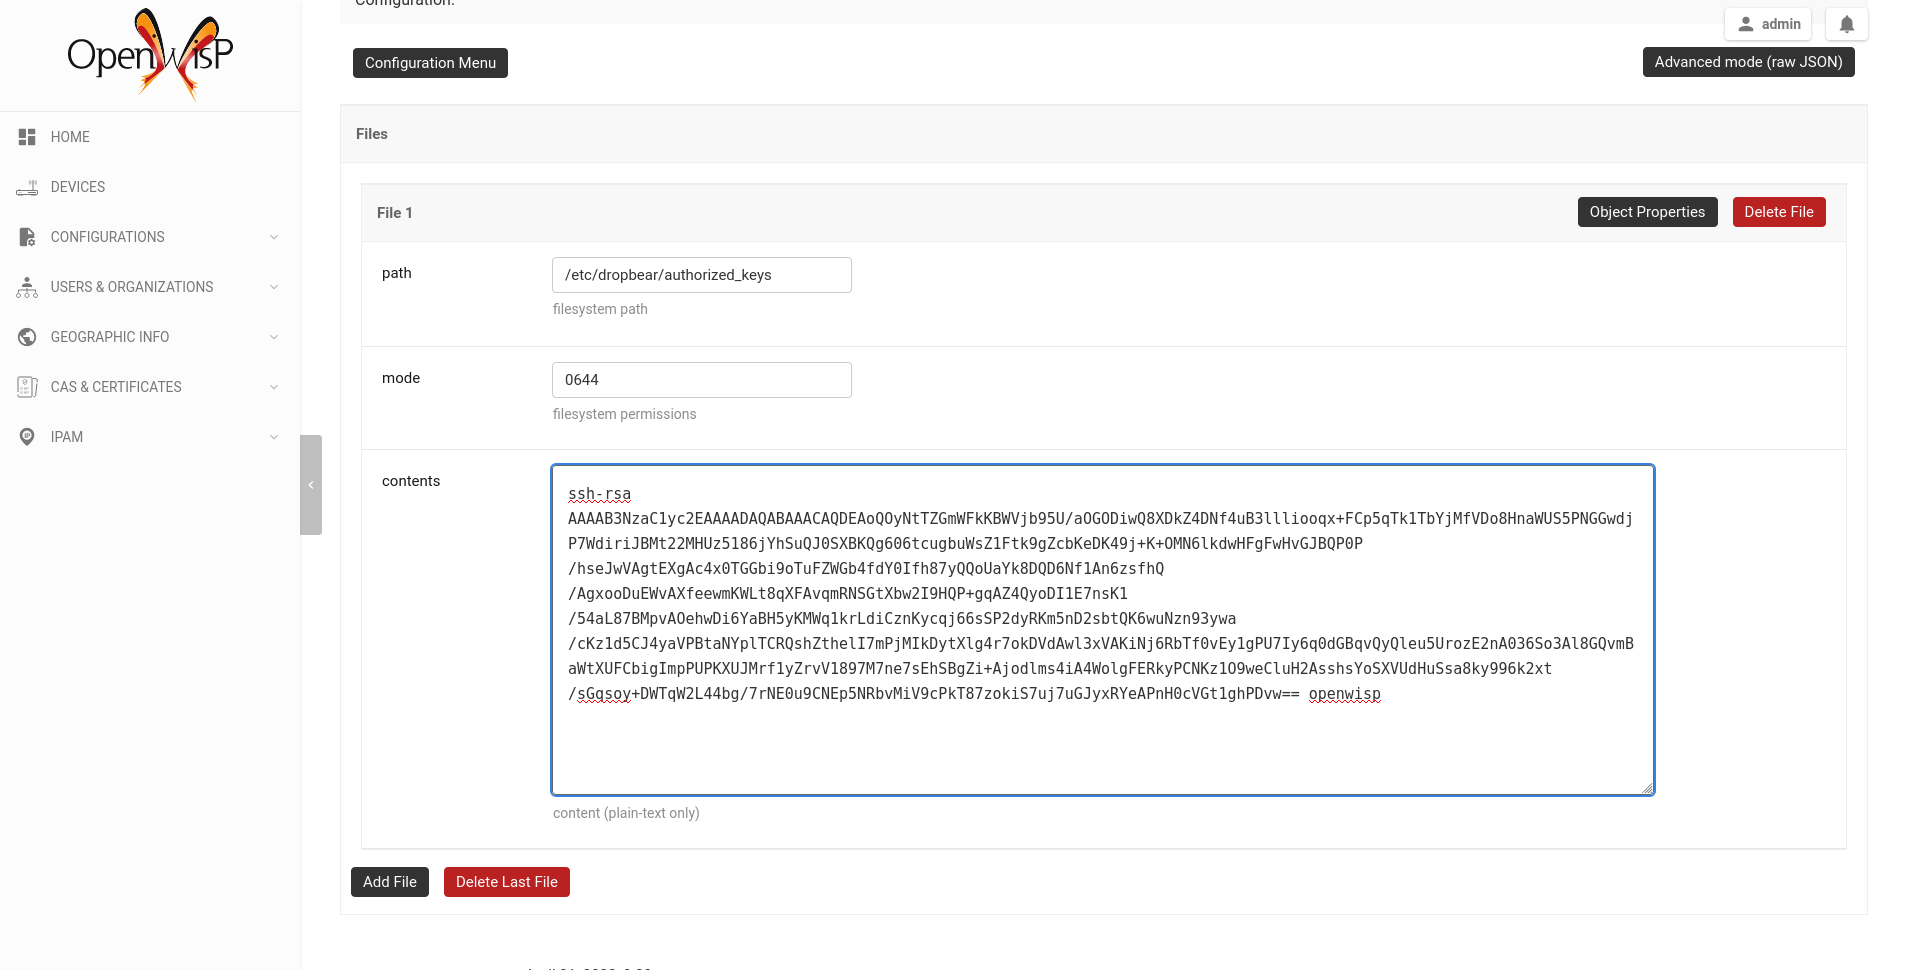Screen dimensions: 1908x970
Task: Switch to Advanced mode (raw JSON)
Action: coord(1748,61)
